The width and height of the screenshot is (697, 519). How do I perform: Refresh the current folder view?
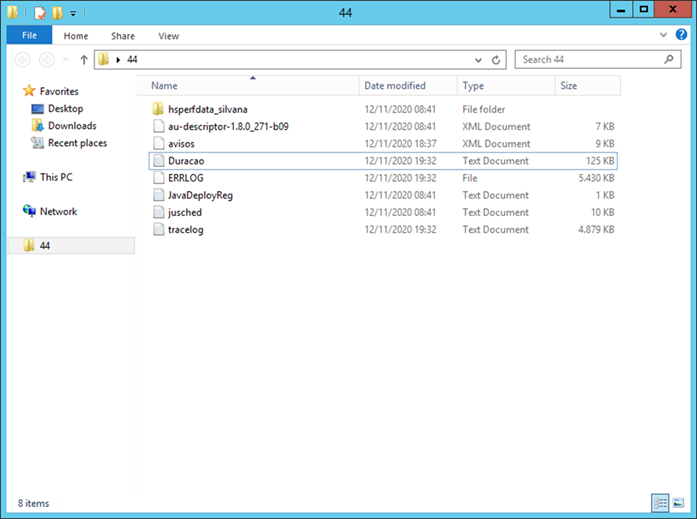(x=498, y=60)
